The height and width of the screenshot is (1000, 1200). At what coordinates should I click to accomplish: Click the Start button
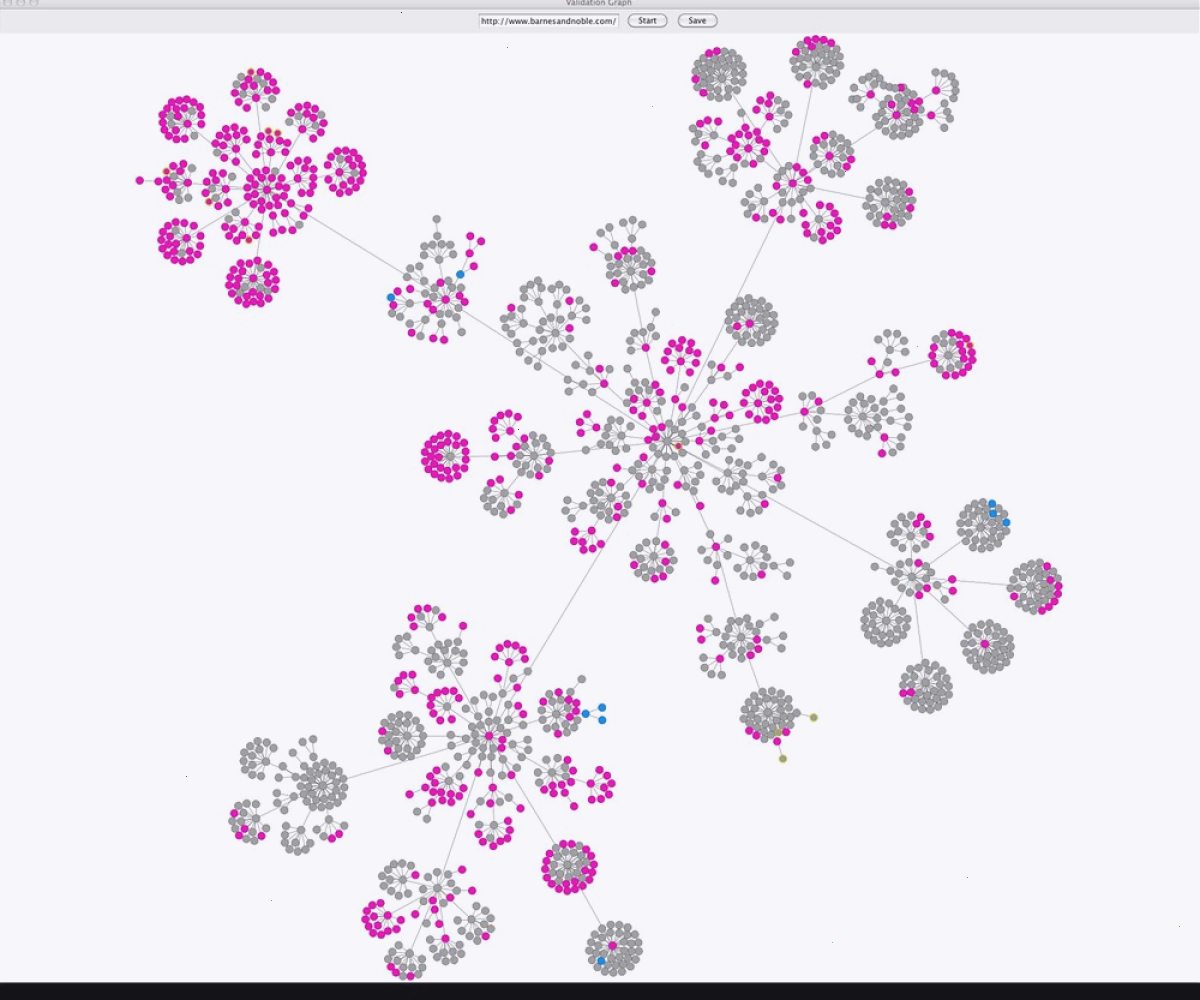click(647, 20)
